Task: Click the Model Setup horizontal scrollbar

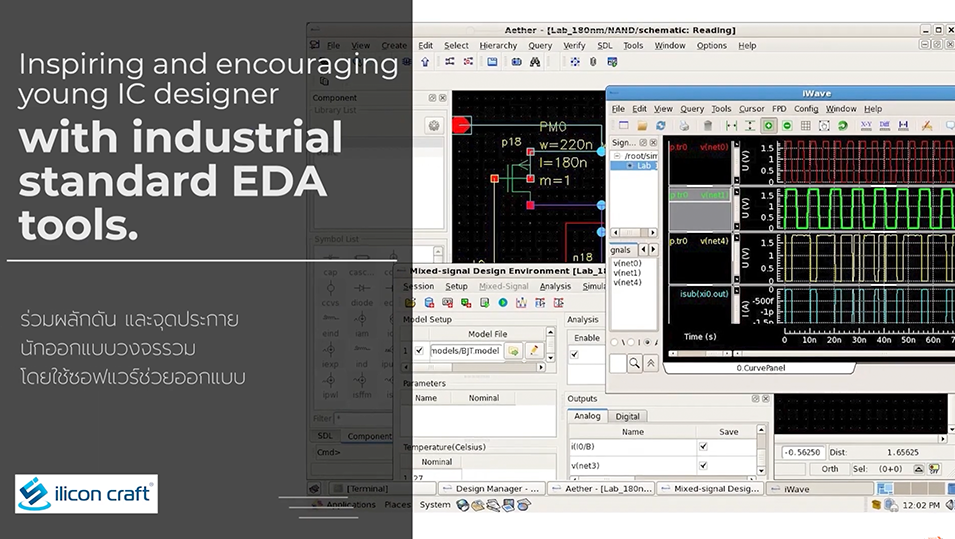Action: (470, 367)
